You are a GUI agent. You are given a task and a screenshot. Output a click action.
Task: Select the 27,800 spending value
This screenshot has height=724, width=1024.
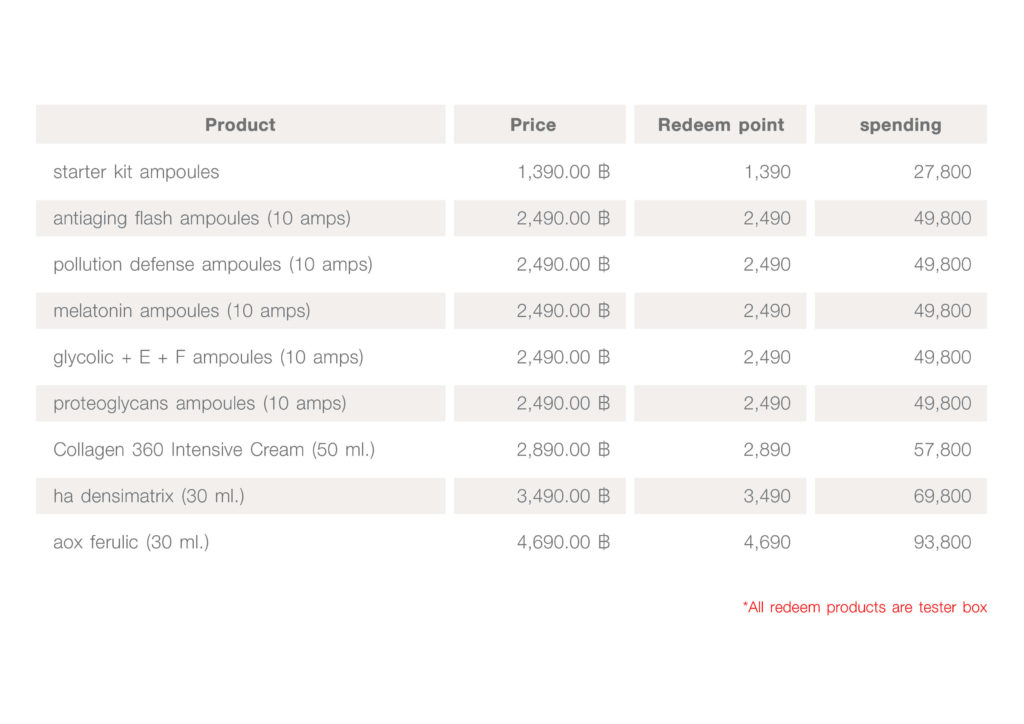[942, 172]
